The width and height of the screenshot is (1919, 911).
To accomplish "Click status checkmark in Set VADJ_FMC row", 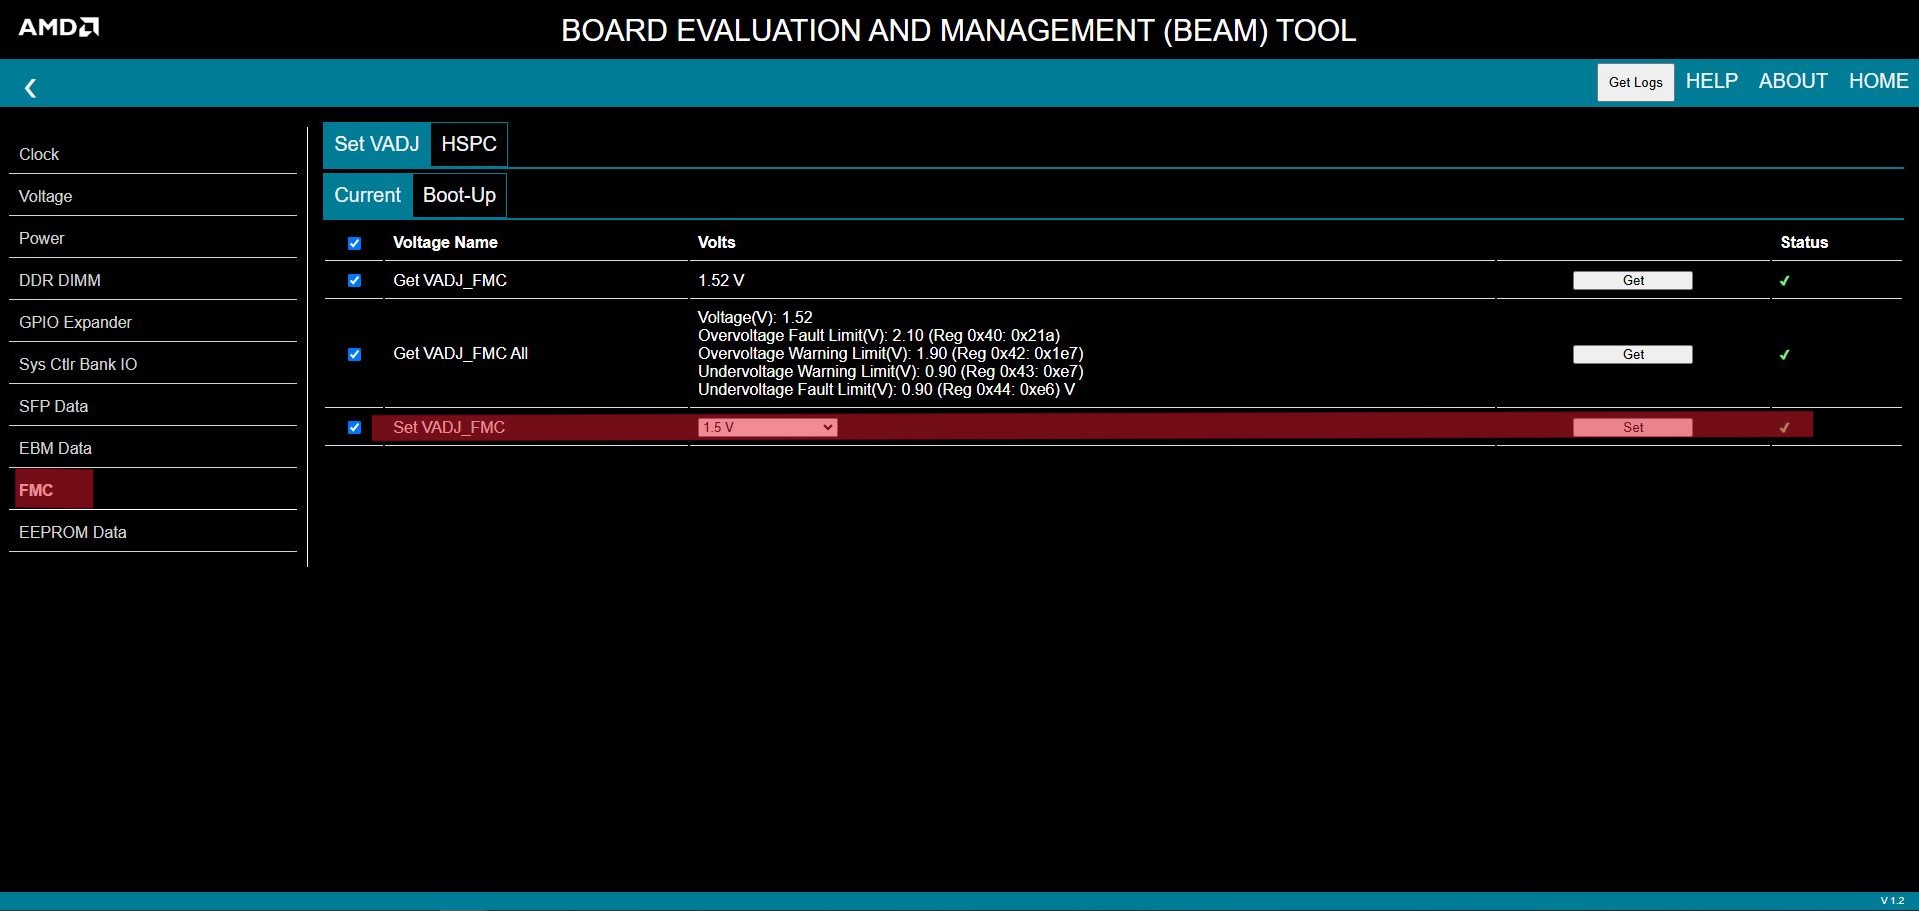I will coord(1784,428).
